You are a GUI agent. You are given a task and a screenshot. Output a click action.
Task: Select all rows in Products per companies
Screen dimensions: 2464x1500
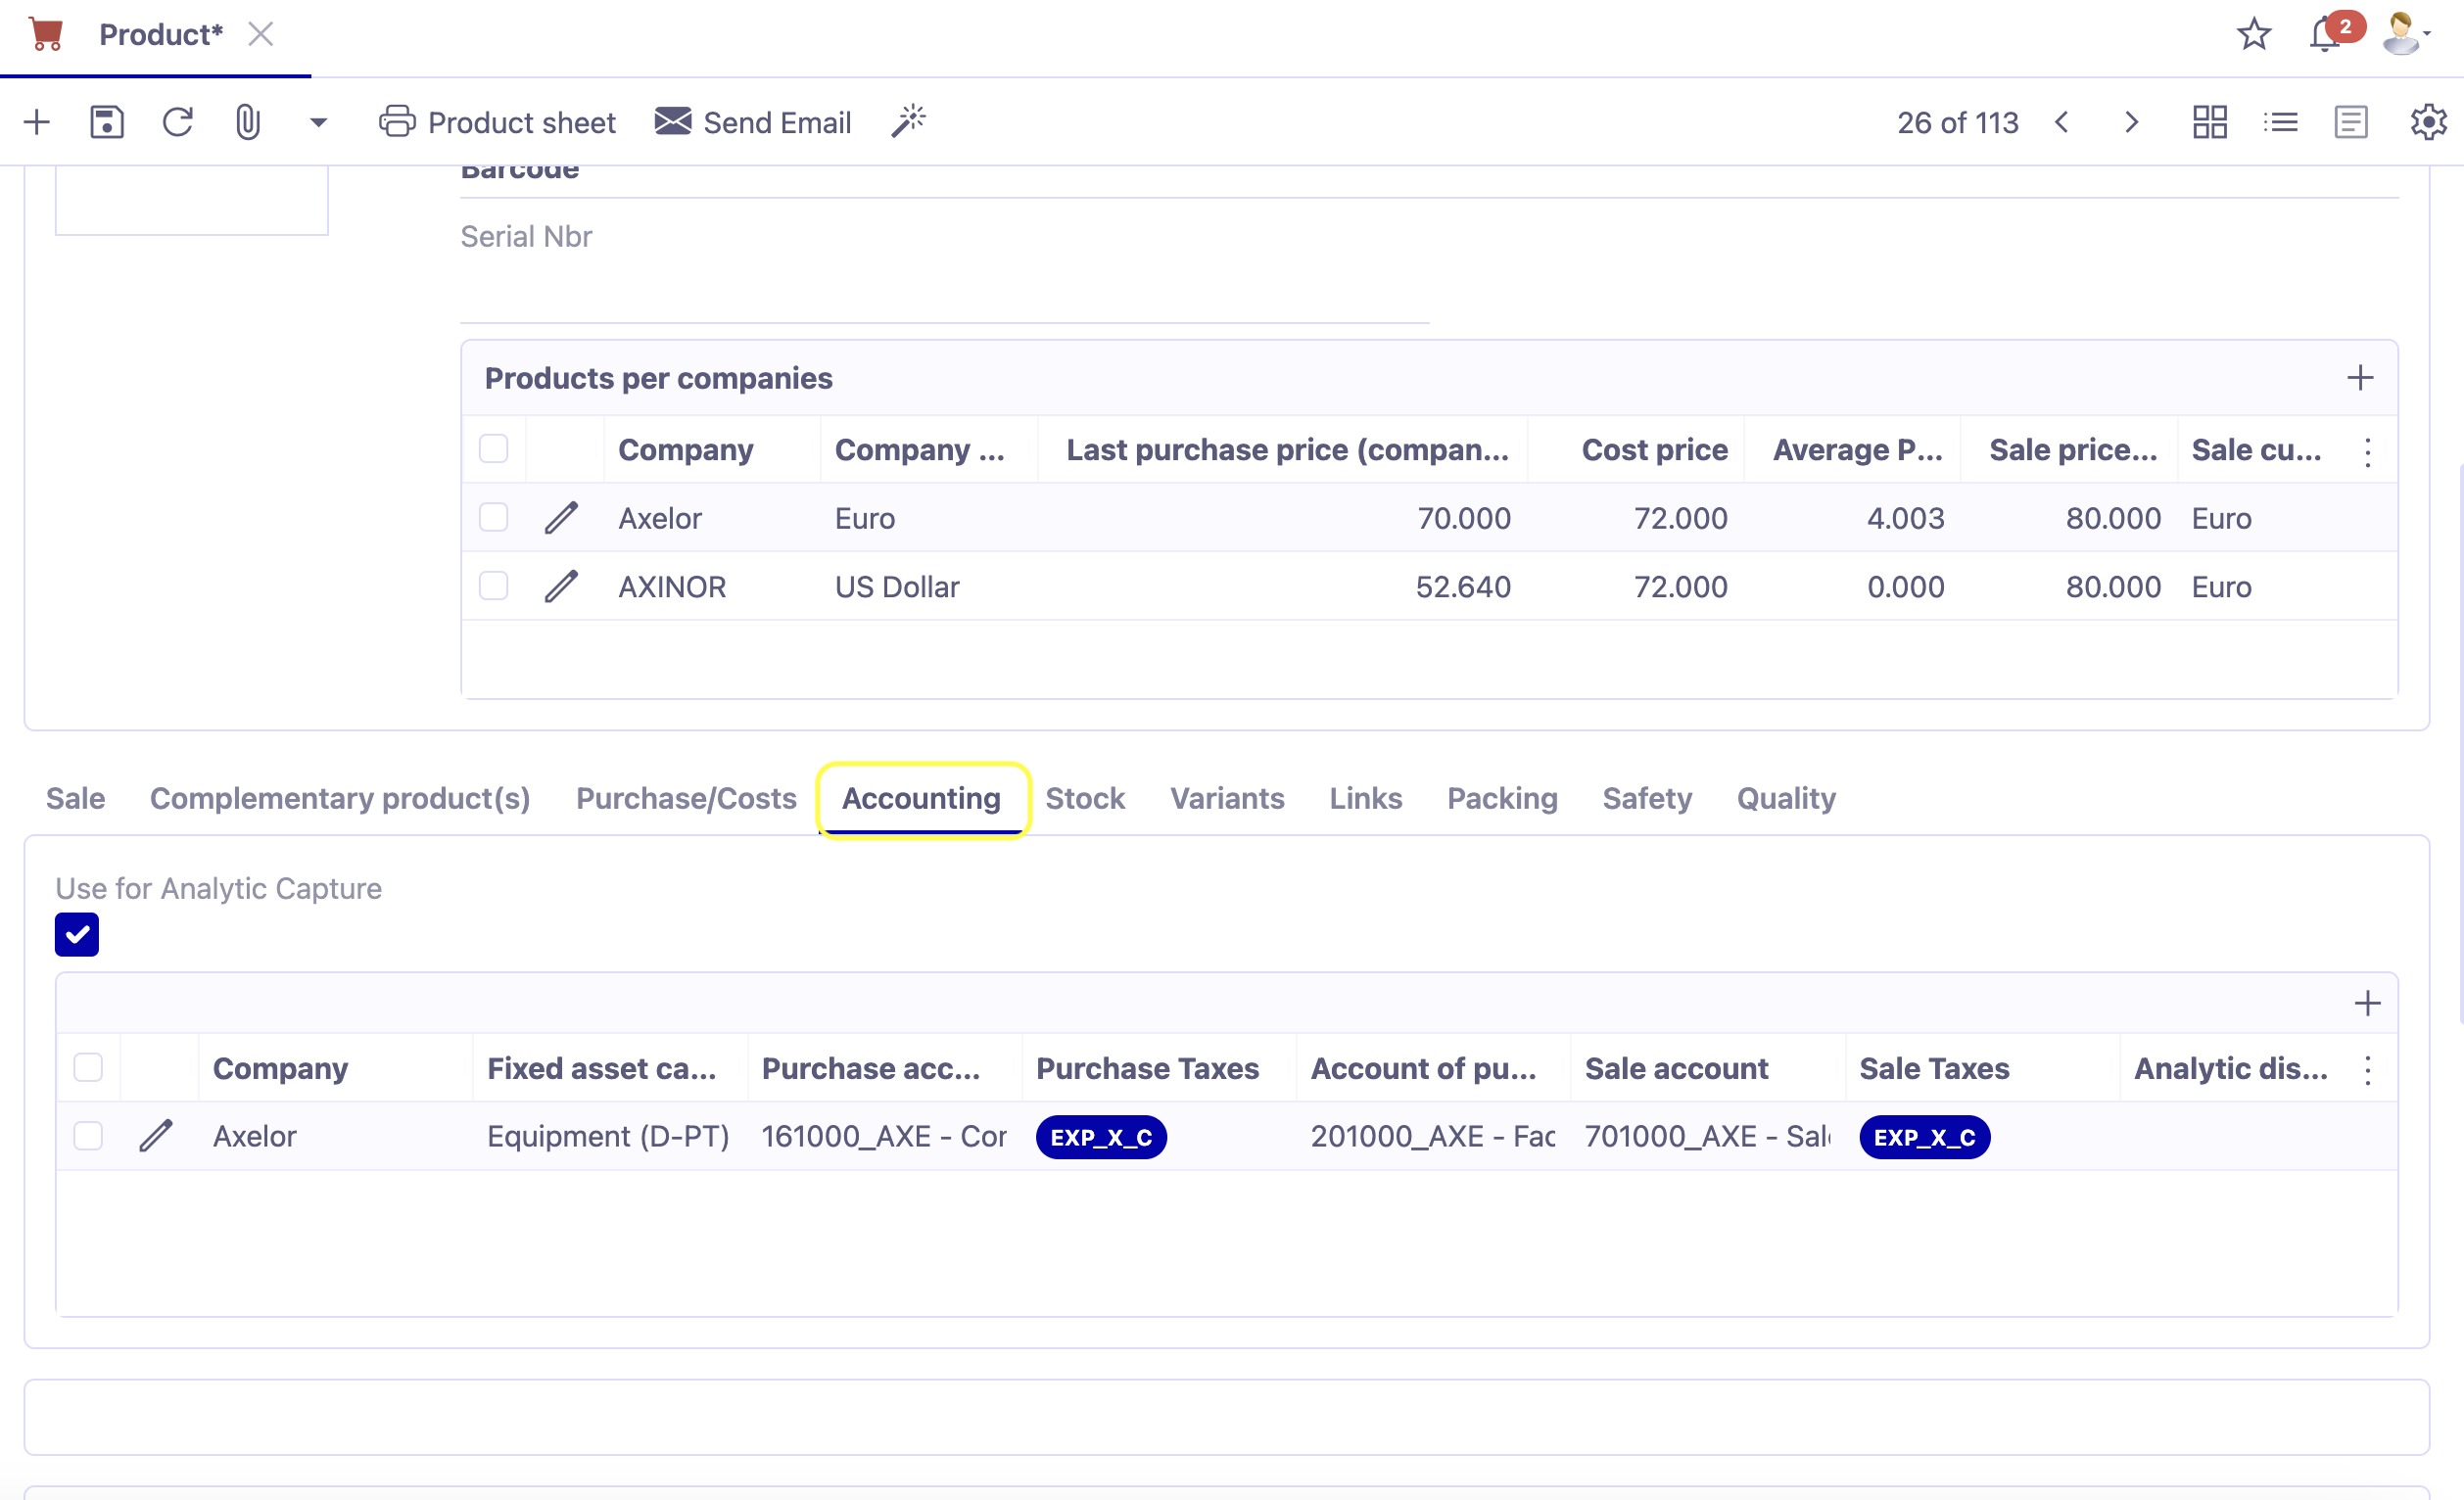493,450
